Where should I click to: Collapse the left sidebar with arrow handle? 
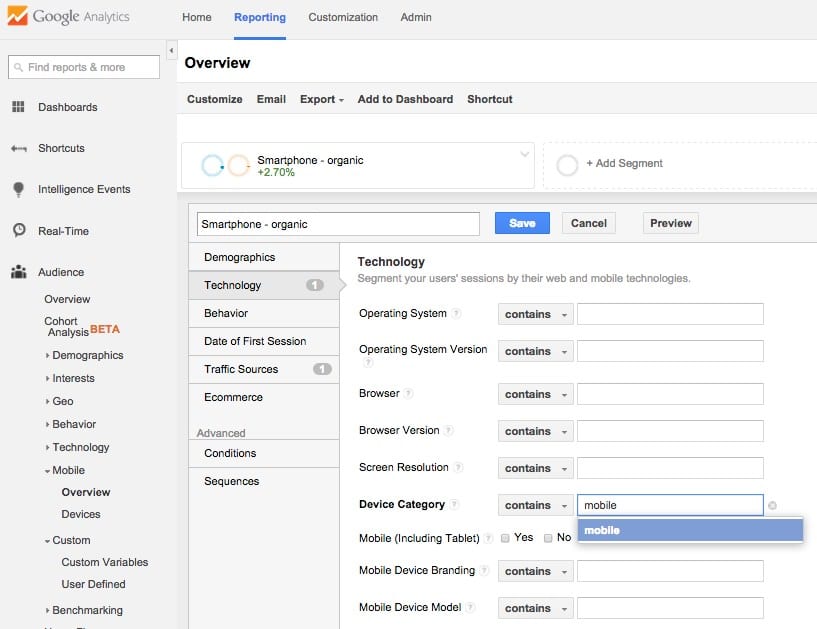point(171,50)
